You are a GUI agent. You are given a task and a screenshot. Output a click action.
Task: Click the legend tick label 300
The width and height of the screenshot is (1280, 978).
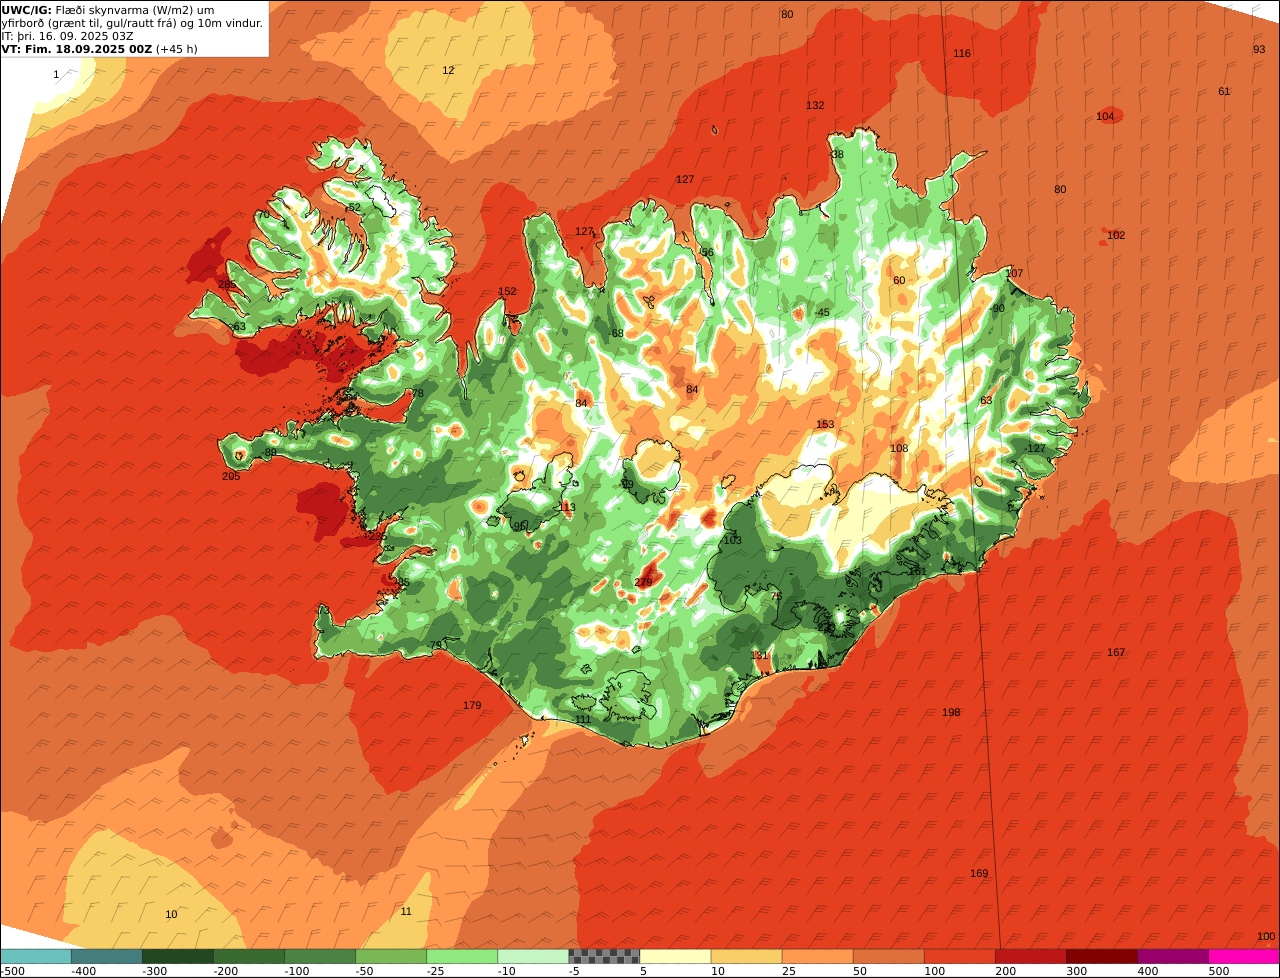tap(1077, 971)
